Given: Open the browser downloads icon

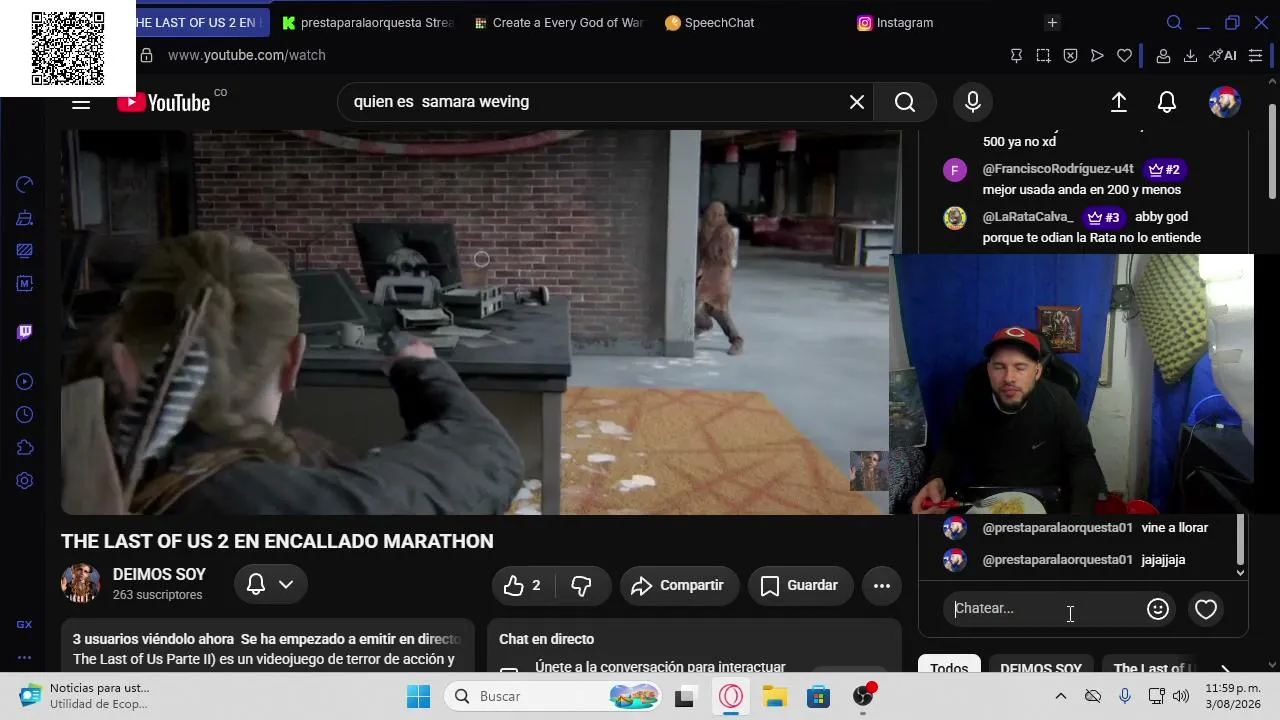Looking at the screenshot, I should point(1190,56).
